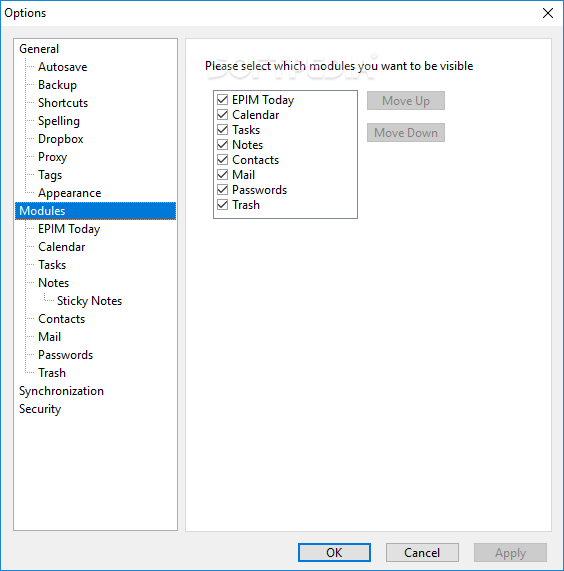This screenshot has height=571, width=564.
Task: Select Passwords in the left tree
Action: [x=66, y=355]
